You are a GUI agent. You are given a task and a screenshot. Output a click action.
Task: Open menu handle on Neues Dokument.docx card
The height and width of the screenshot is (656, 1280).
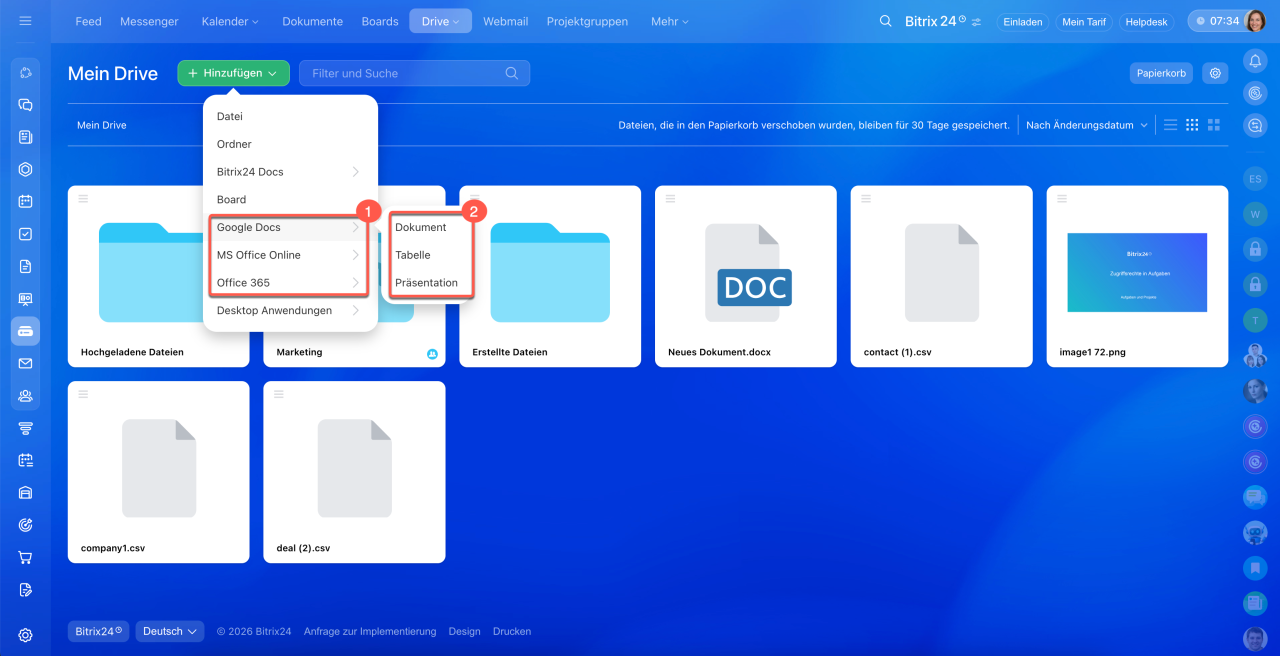coord(670,197)
